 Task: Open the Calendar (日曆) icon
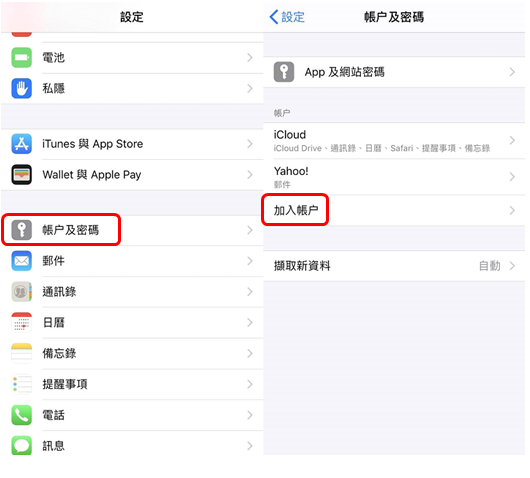tap(22, 322)
